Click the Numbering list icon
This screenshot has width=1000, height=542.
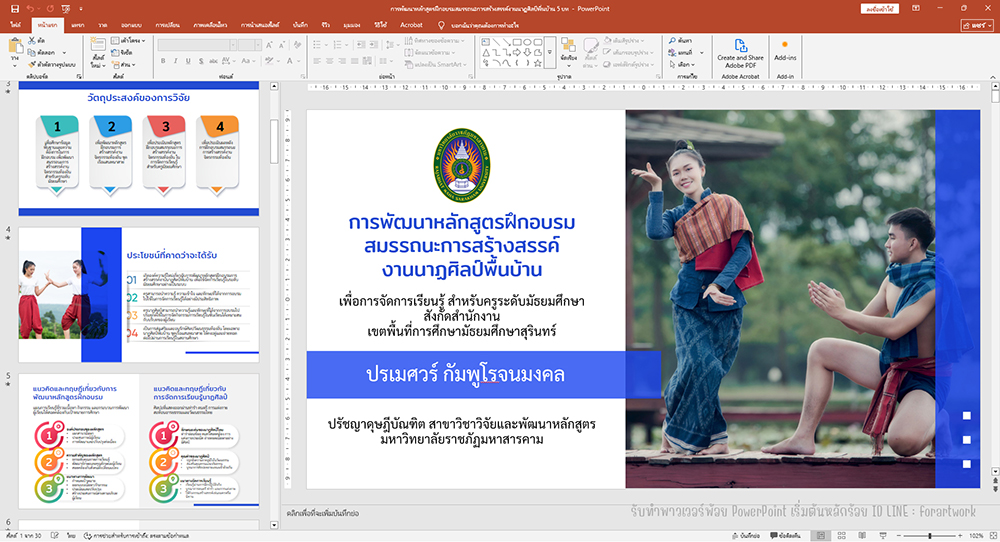[x=339, y=45]
